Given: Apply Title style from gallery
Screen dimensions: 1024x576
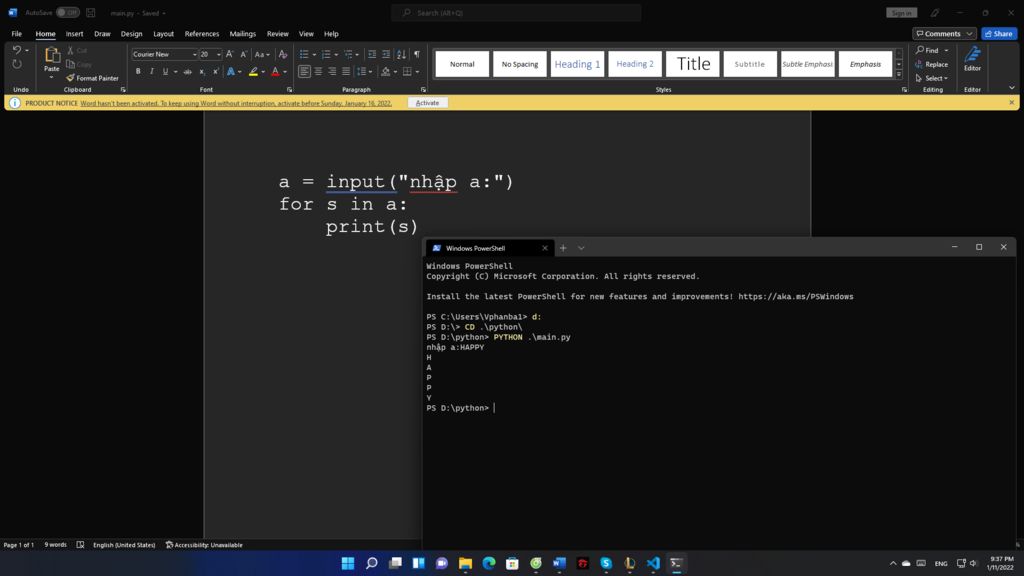Looking at the screenshot, I should (692, 64).
